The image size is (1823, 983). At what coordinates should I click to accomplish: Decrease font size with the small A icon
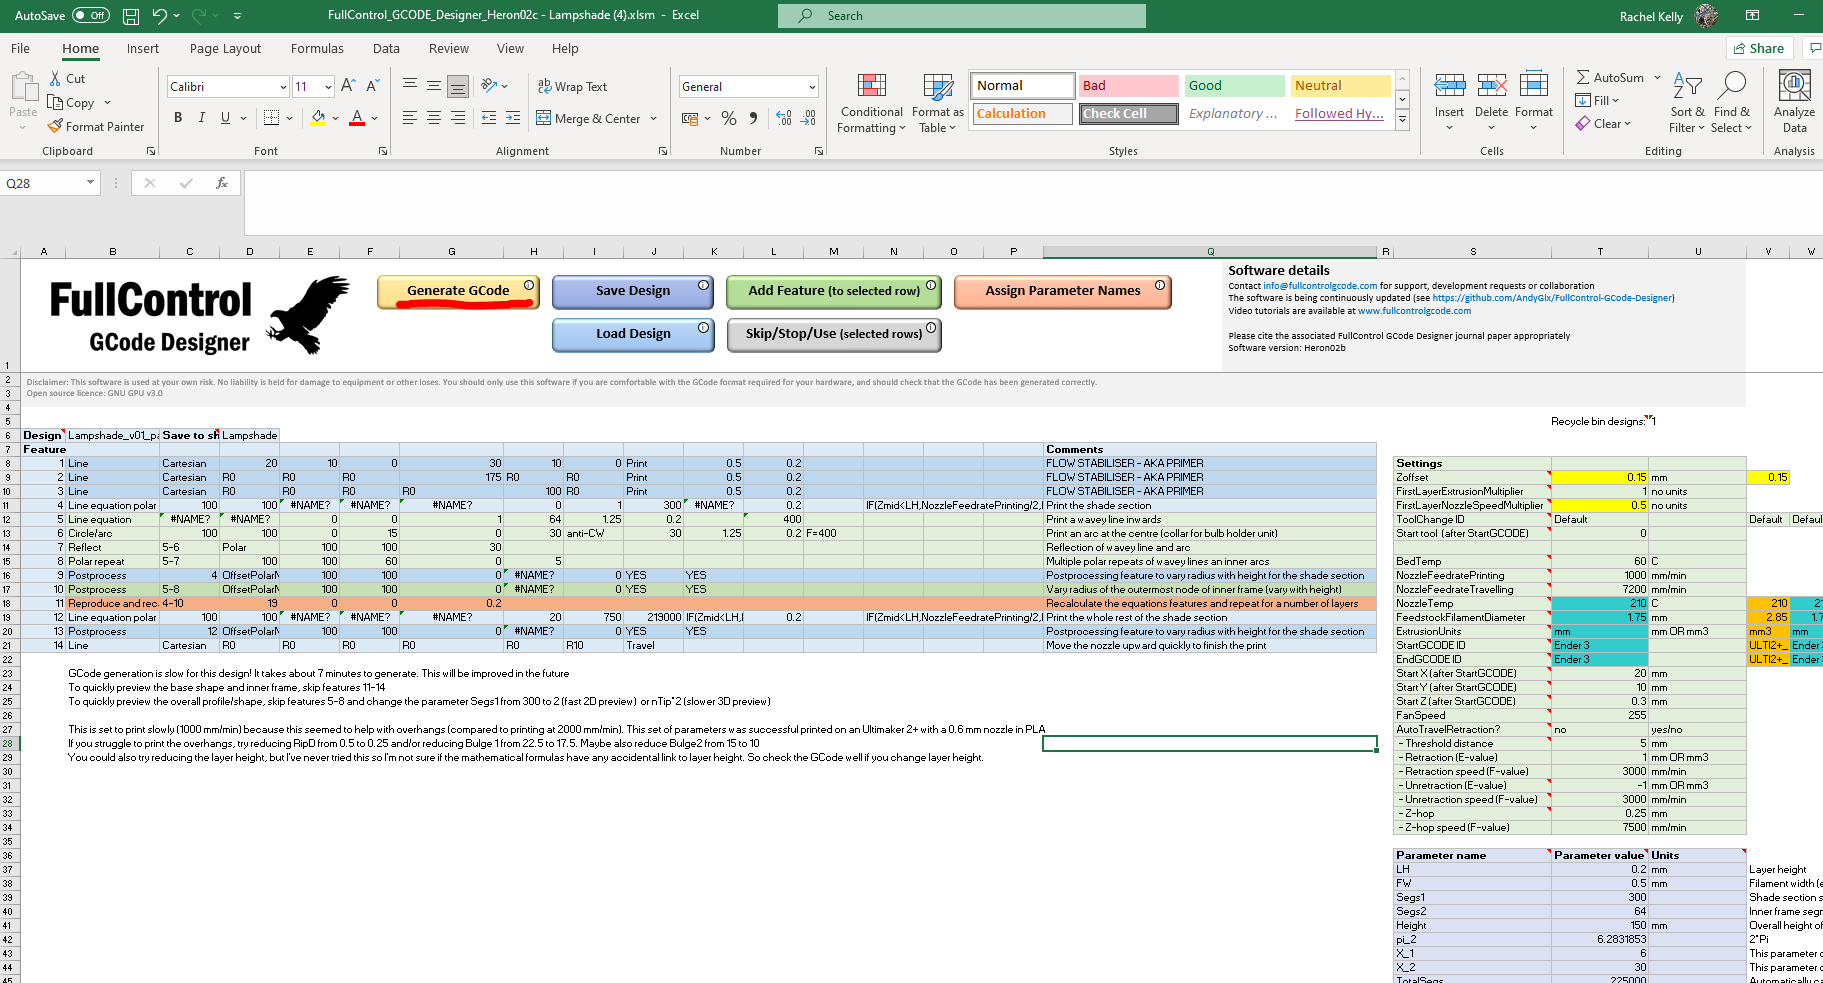tap(372, 86)
